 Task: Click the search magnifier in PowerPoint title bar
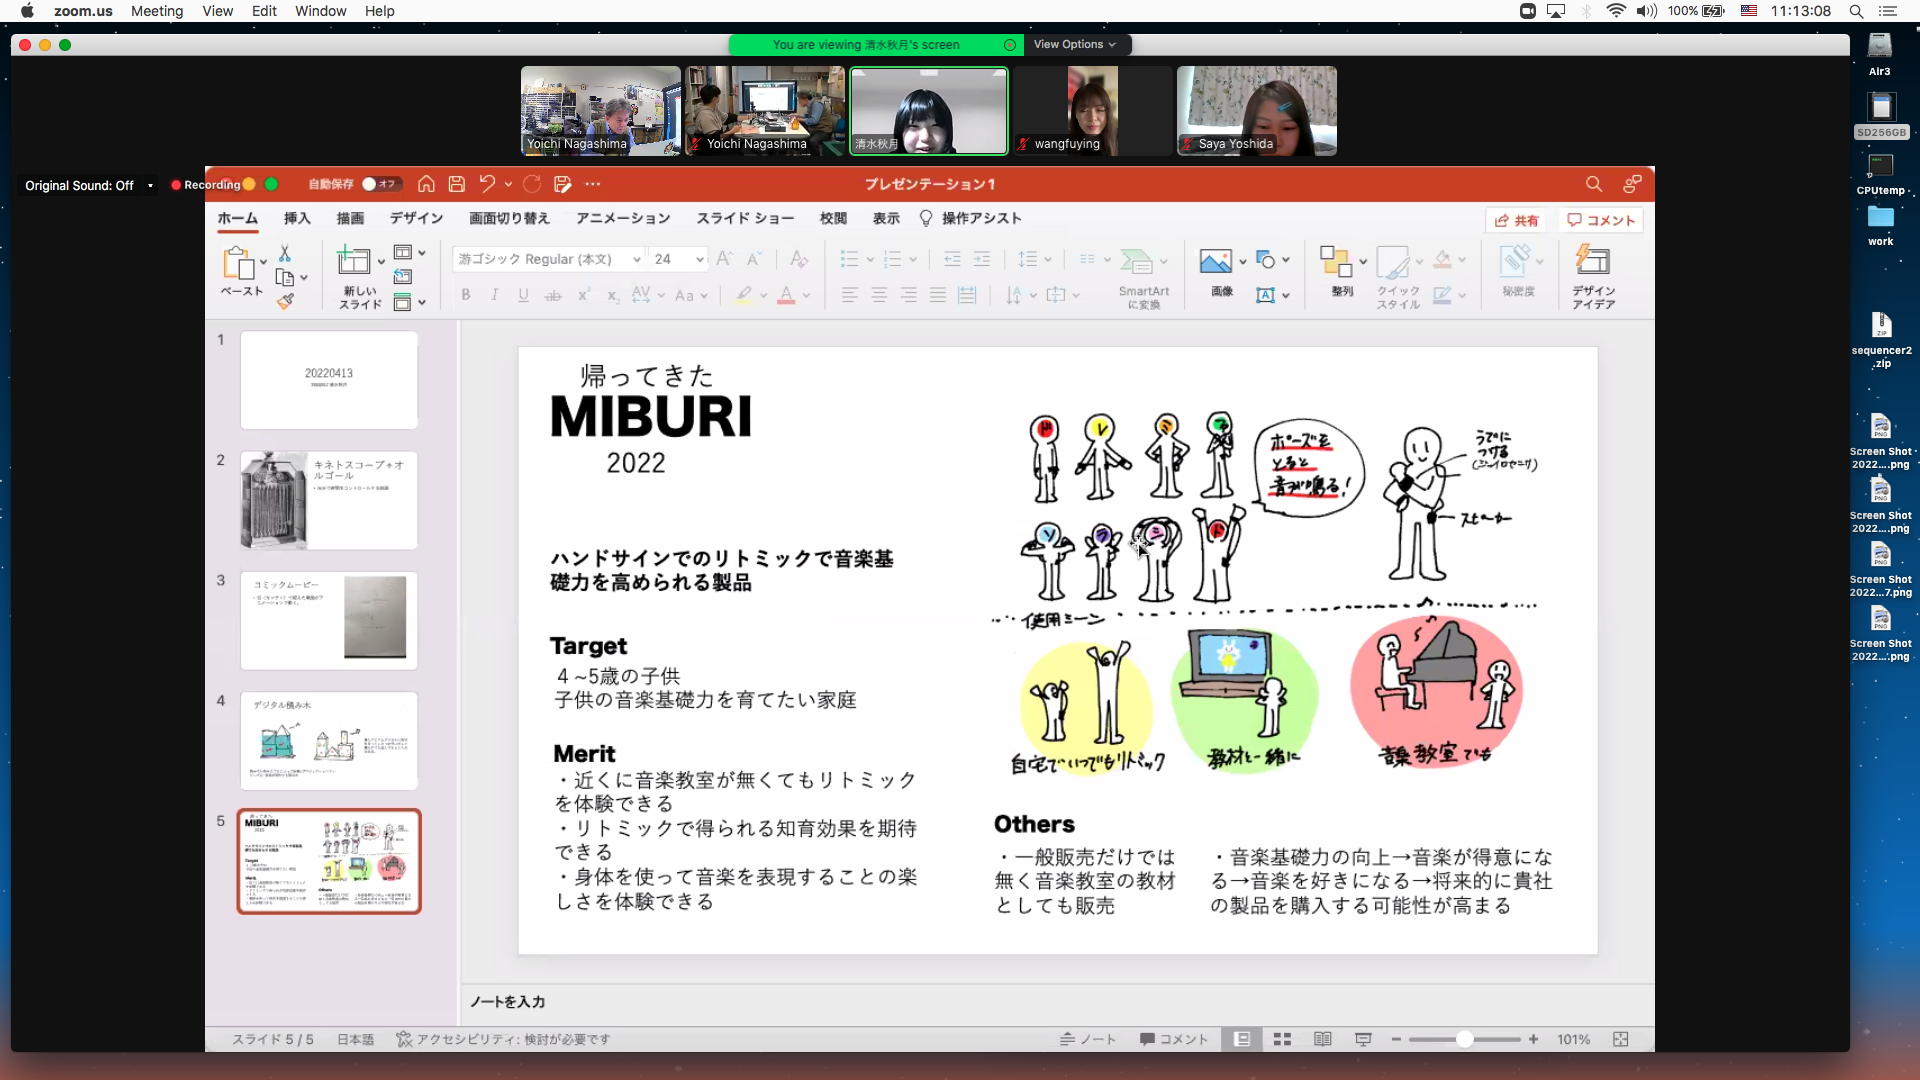1594,184
